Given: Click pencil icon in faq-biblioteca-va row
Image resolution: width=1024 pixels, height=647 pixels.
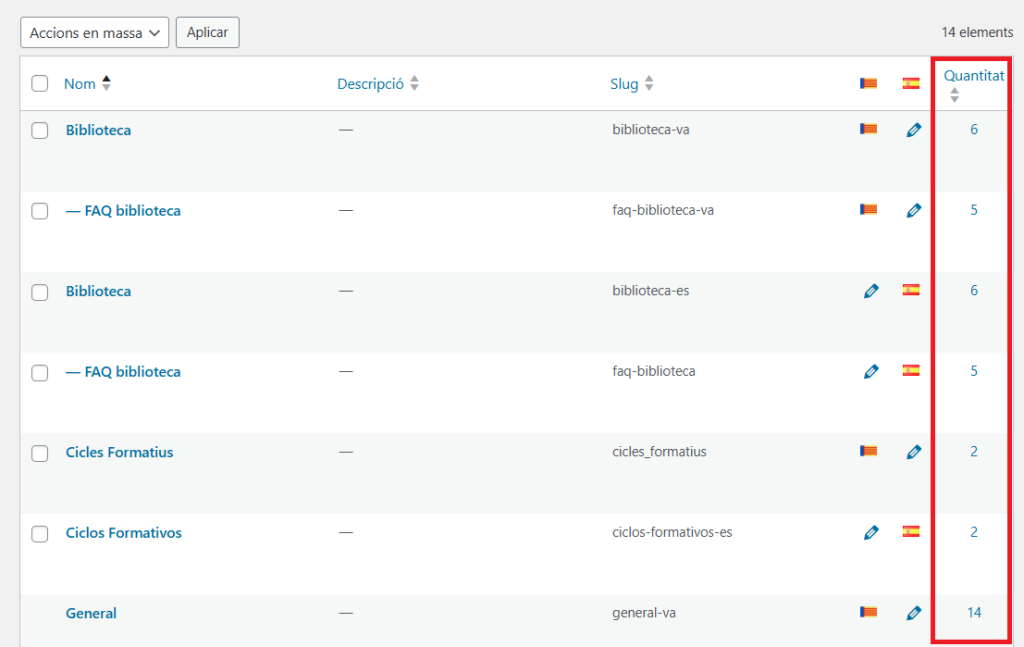Looking at the screenshot, I should click(913, 210).
